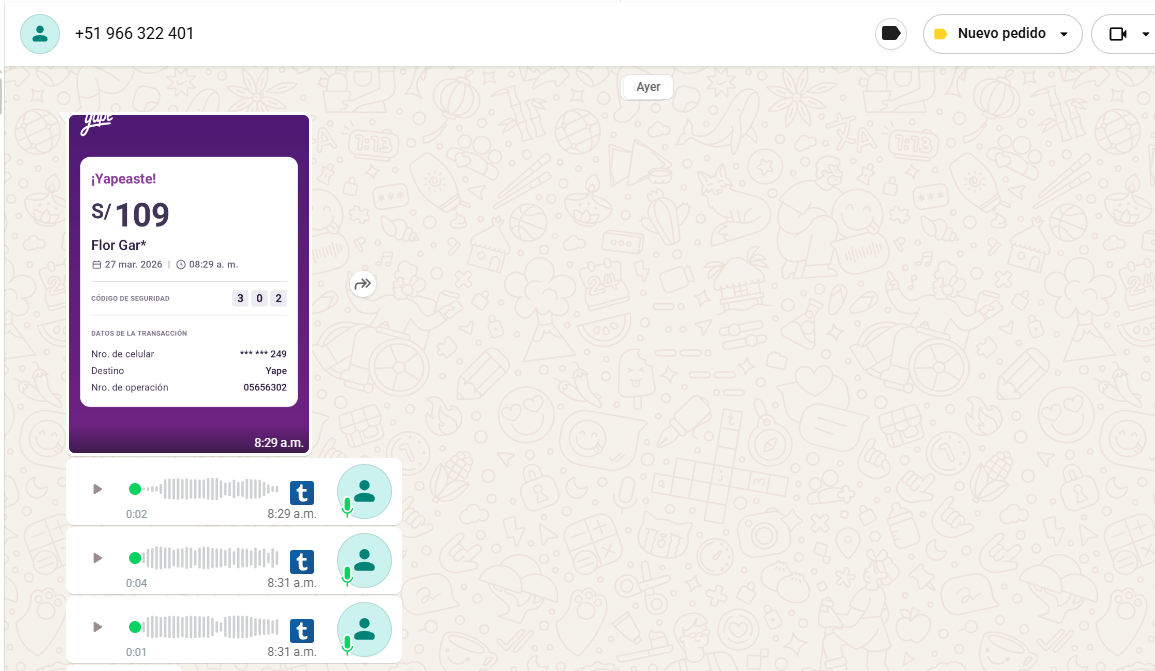Click the green seek dot on 0:02 audio
Image resolution: width=1155 pixels, height=671 pixels.
(135, 489)
